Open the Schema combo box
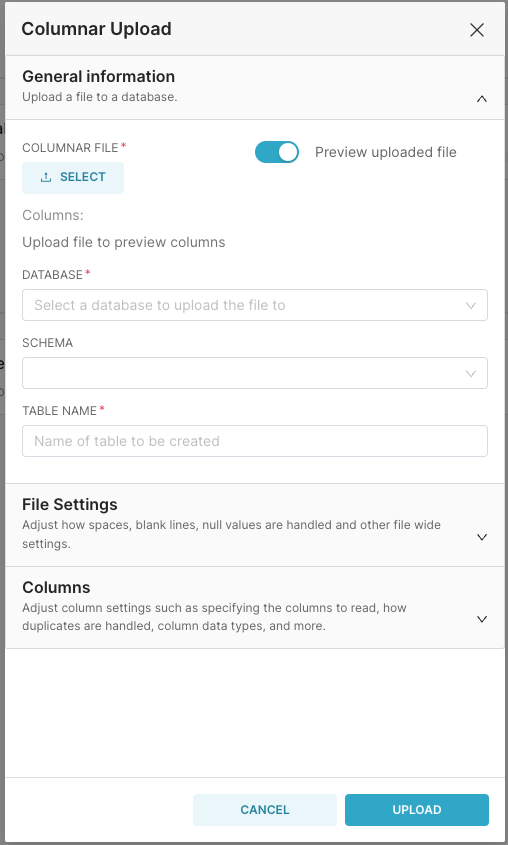Screen dimensions: 508x845 pos(255,373)
